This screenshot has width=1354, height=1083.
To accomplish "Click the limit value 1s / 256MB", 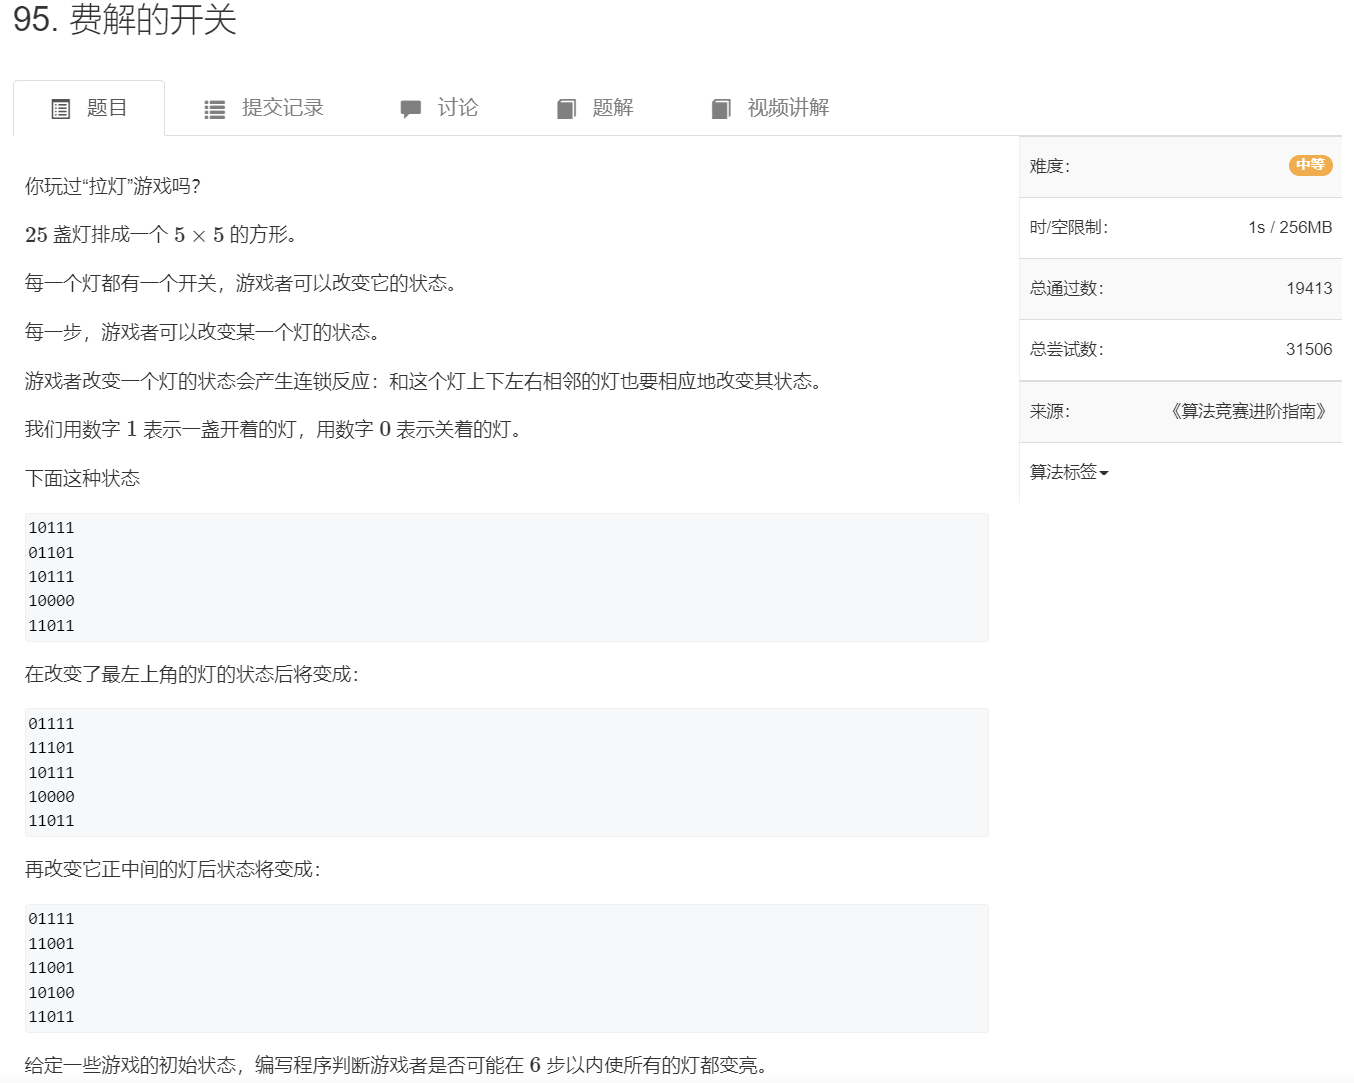I will click(1290, 227).
